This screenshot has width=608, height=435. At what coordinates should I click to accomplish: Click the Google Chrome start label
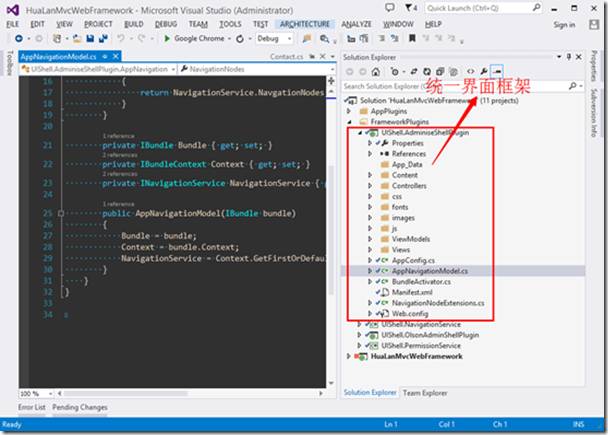[x=199, y=38]
